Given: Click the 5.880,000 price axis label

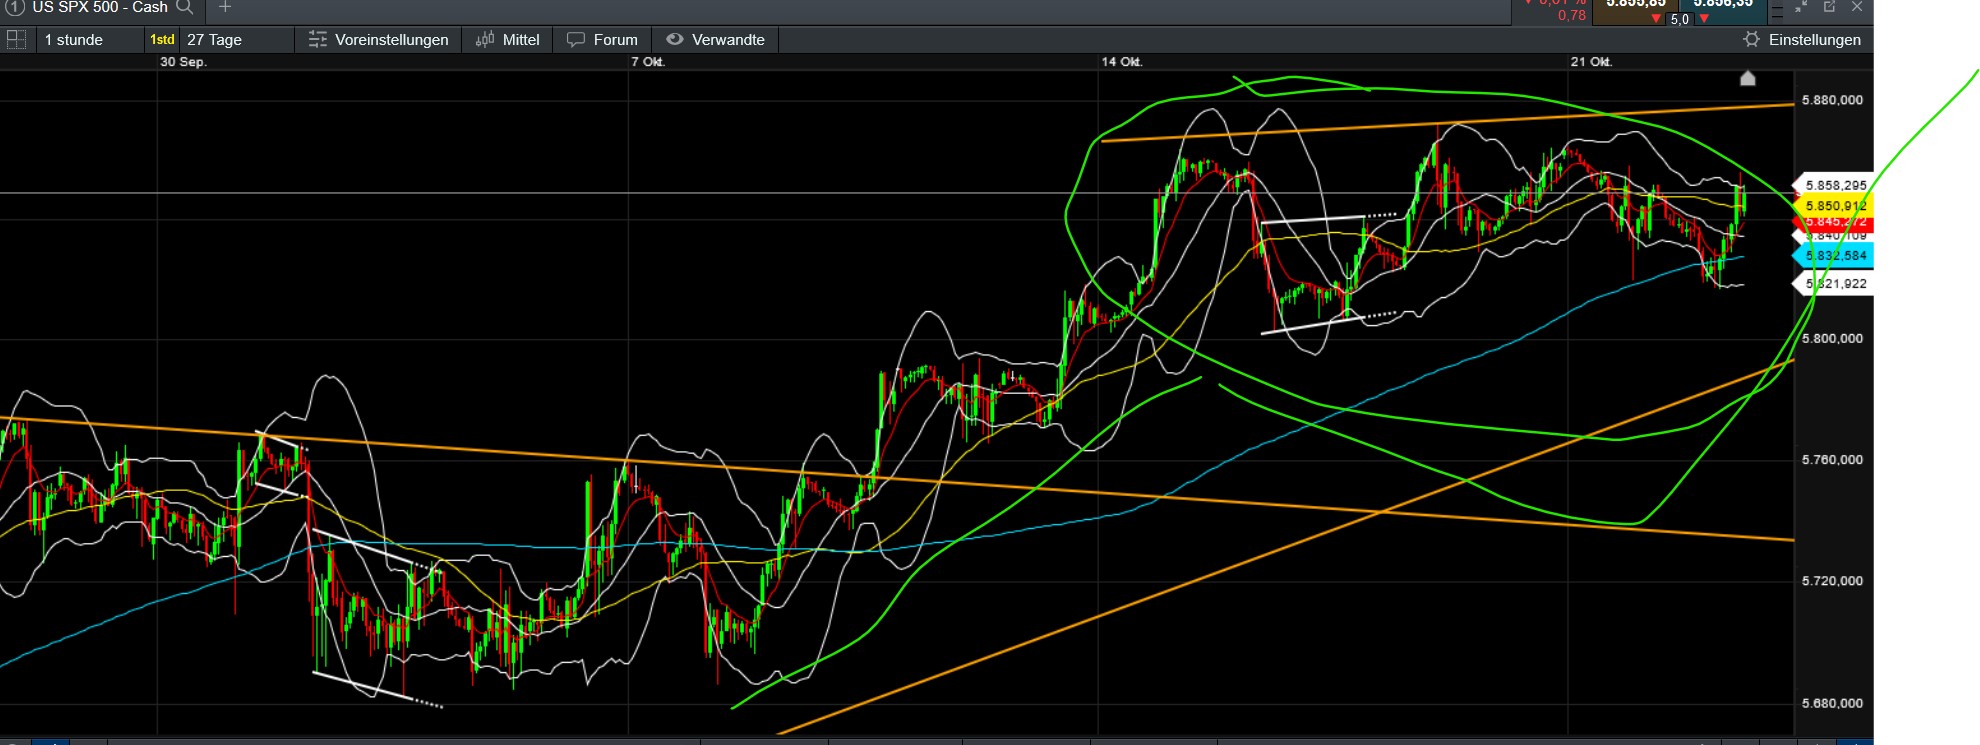Looking at the screenshot, I should click(1832, 100).
